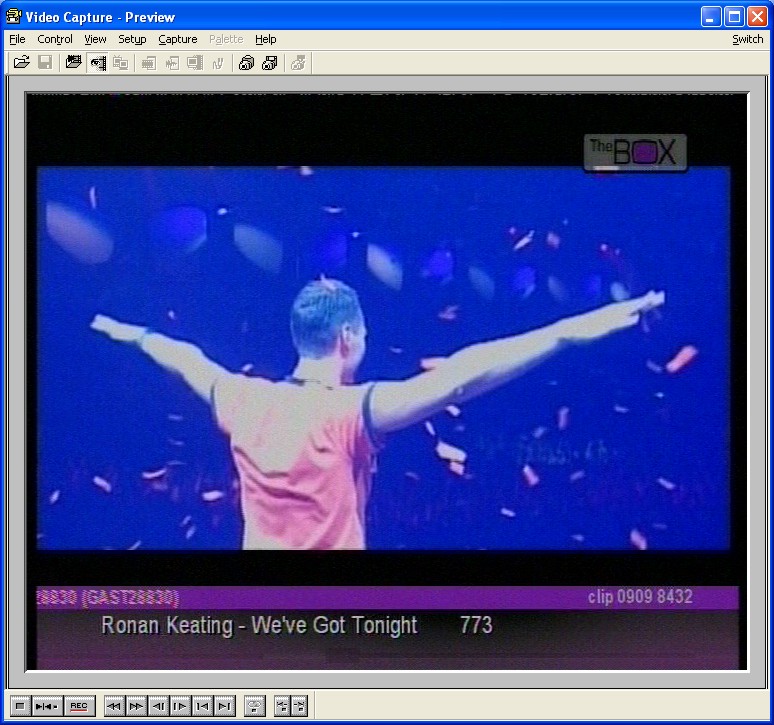Click the tape loop icon button
774x725 pixels.
255,706
